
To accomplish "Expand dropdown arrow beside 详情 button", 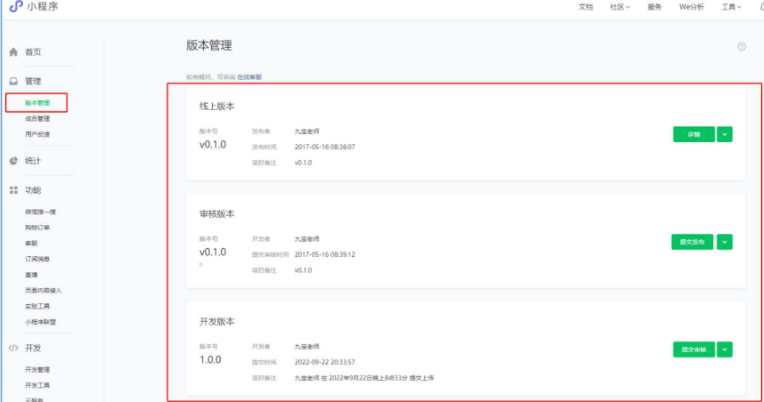I will click(x=725, y=134).
